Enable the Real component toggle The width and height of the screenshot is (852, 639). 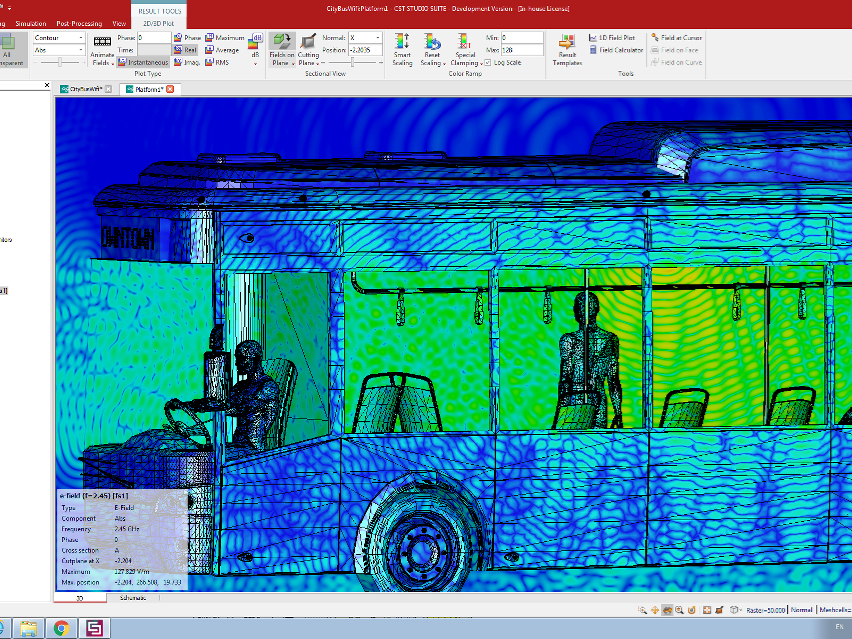(x=186, y=49)
